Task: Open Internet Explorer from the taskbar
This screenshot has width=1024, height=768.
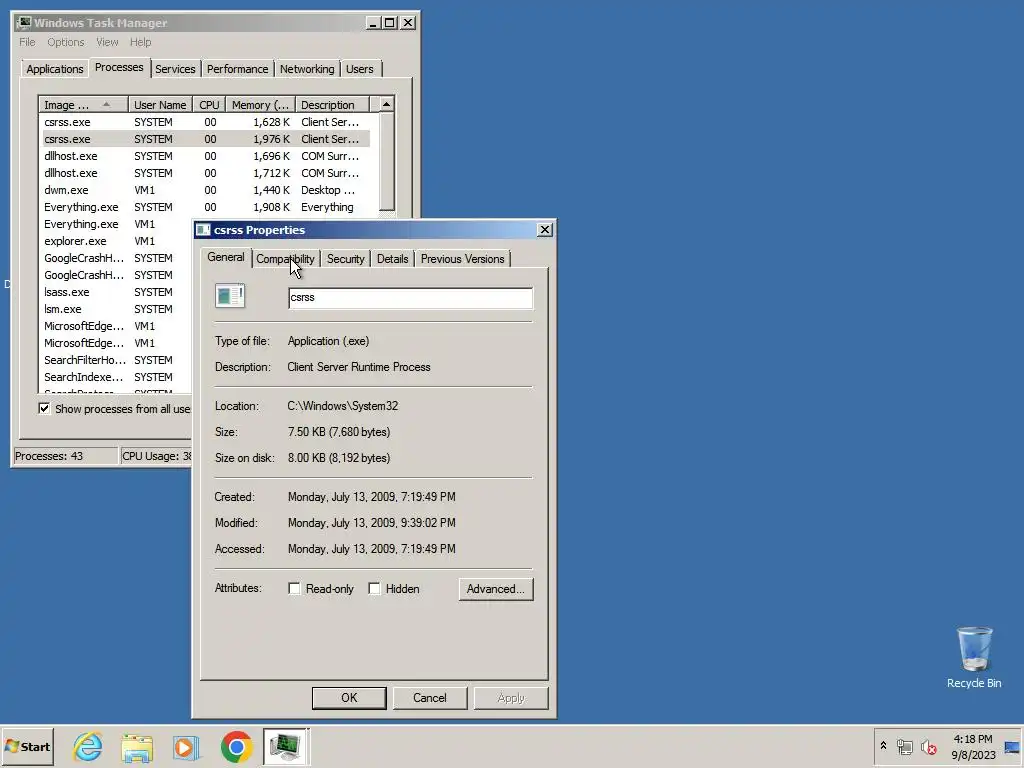Action: (88, 746)
